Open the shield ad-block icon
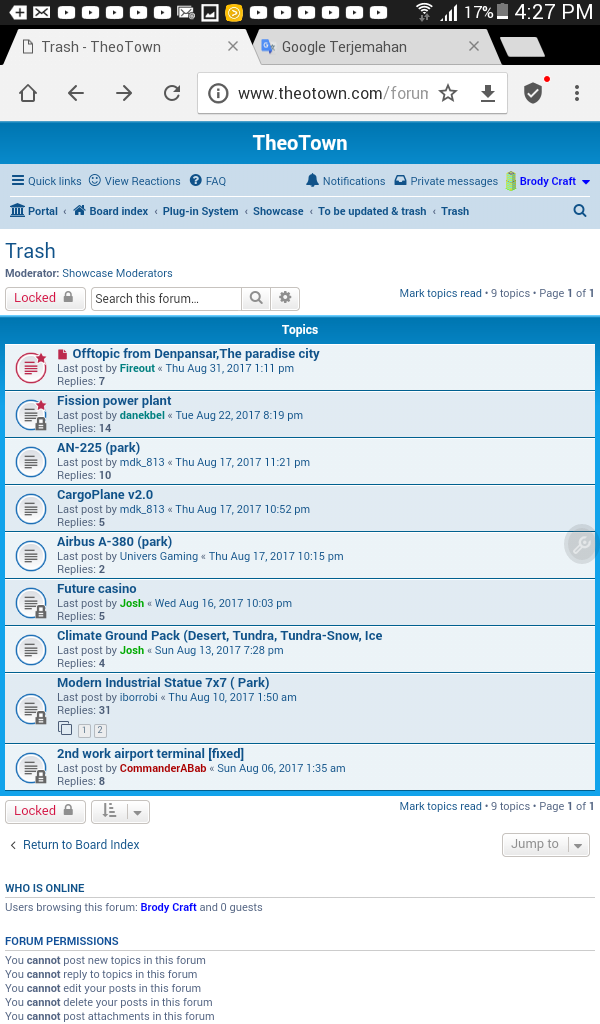 click(x=533, y=93)
